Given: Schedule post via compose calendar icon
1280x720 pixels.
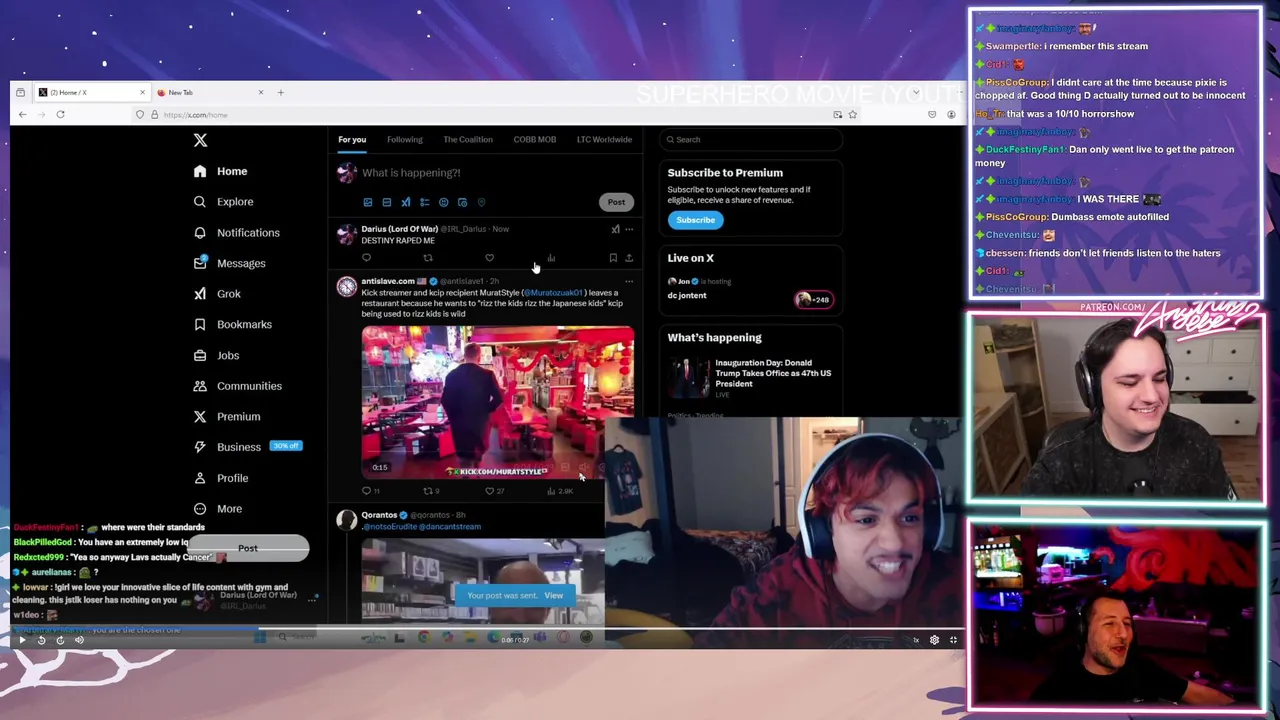Looking at the screenshot, I should pyautogui.click(x=462, y=202).
